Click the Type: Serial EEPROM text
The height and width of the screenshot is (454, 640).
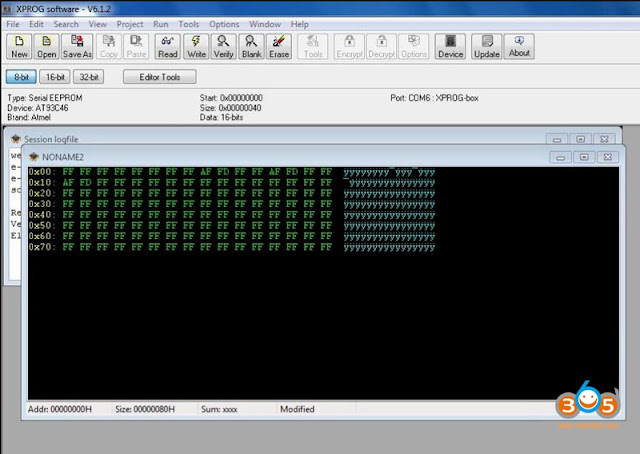(45, 98)
